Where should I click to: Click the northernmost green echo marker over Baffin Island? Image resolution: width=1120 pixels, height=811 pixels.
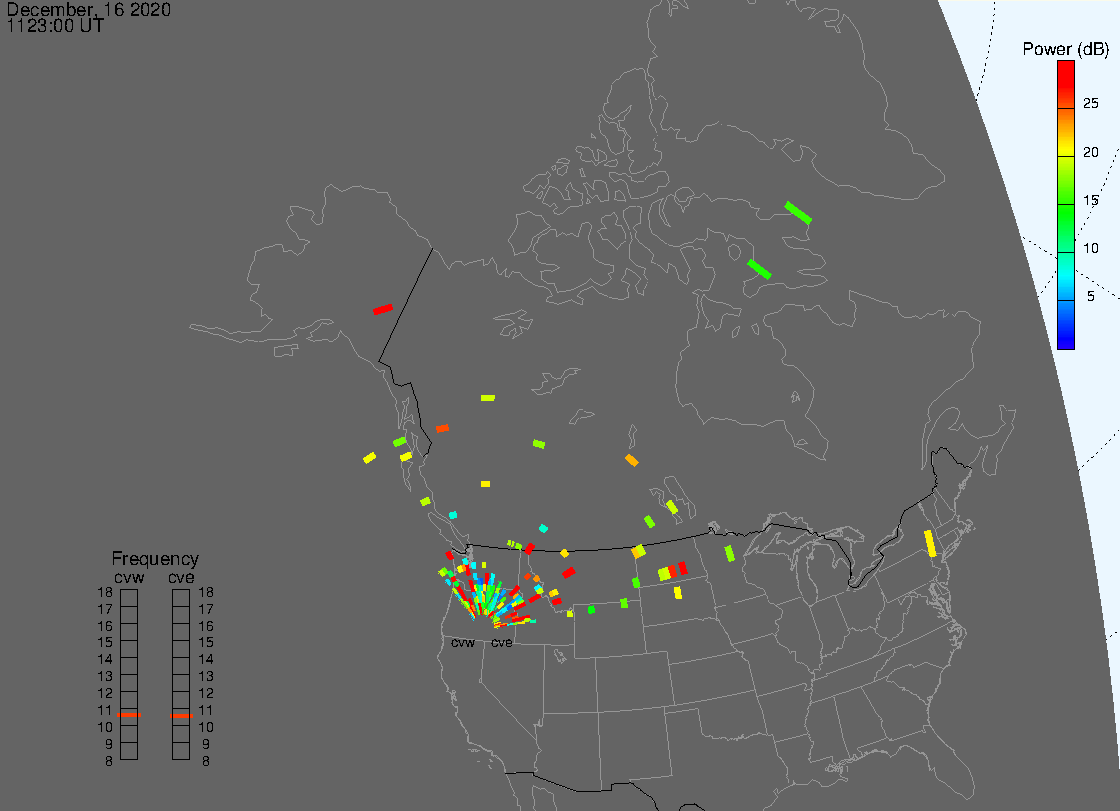[x=798, y=212]
